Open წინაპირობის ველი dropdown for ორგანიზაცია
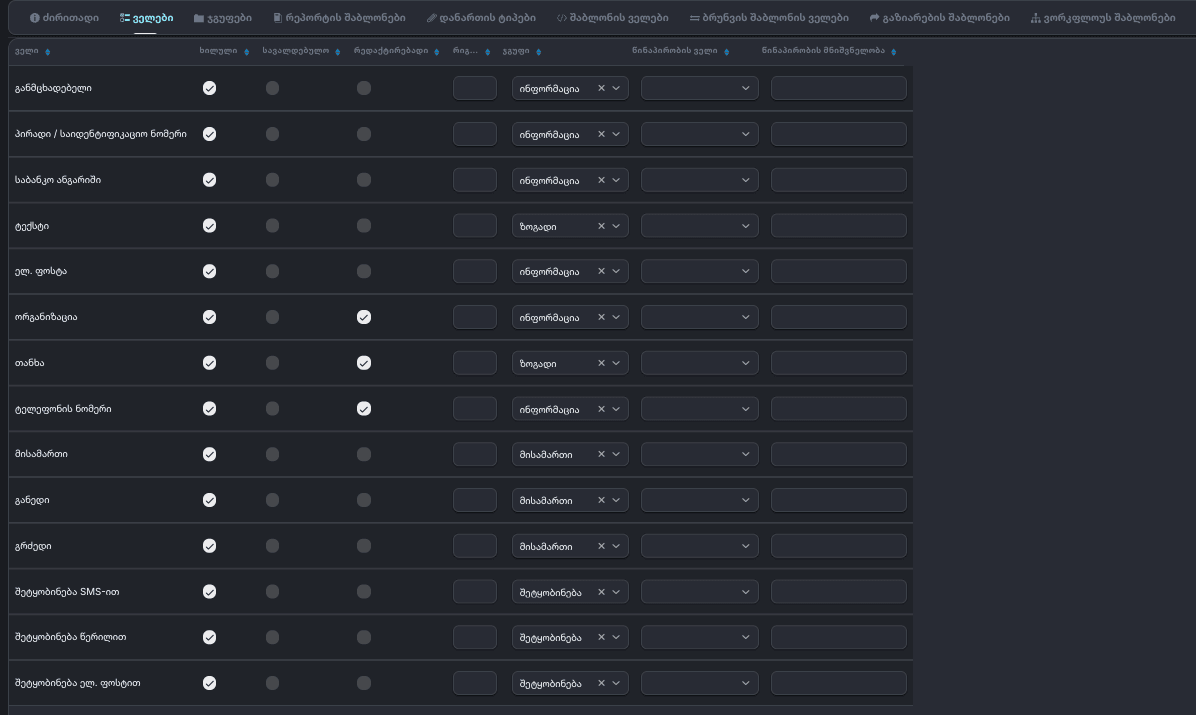This screenshot has width=1196, height=715. [x=699, y=317]
